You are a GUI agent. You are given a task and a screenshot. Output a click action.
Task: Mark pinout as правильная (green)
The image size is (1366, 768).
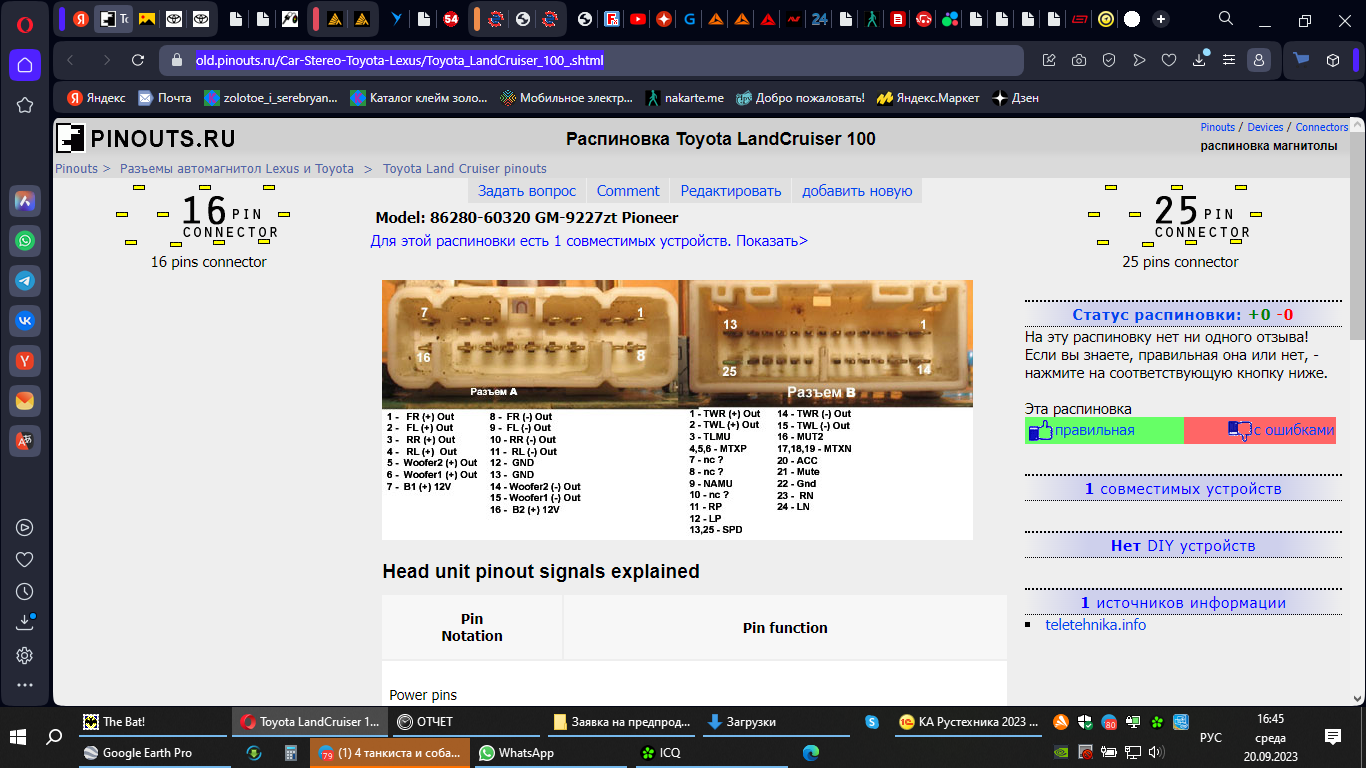tap(1104, 430)
